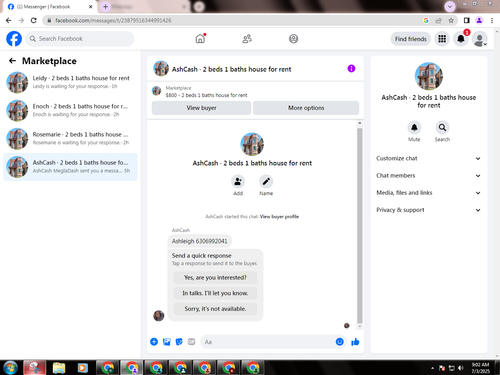The height and width of the screenshot is (375, 500).
Task: Expand the Privacy & support section
Action: (x=428, y=210)
